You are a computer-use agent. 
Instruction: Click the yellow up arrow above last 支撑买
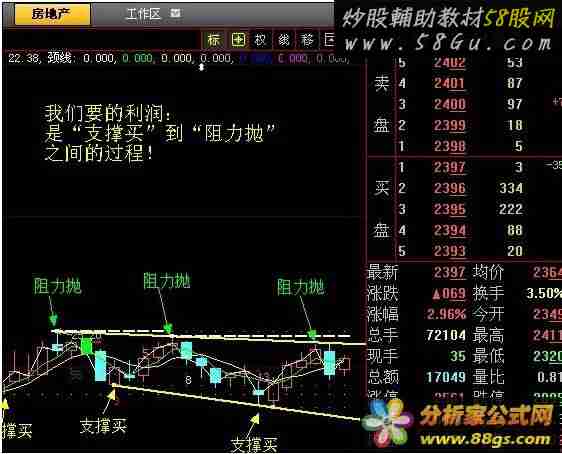(255, 419)
